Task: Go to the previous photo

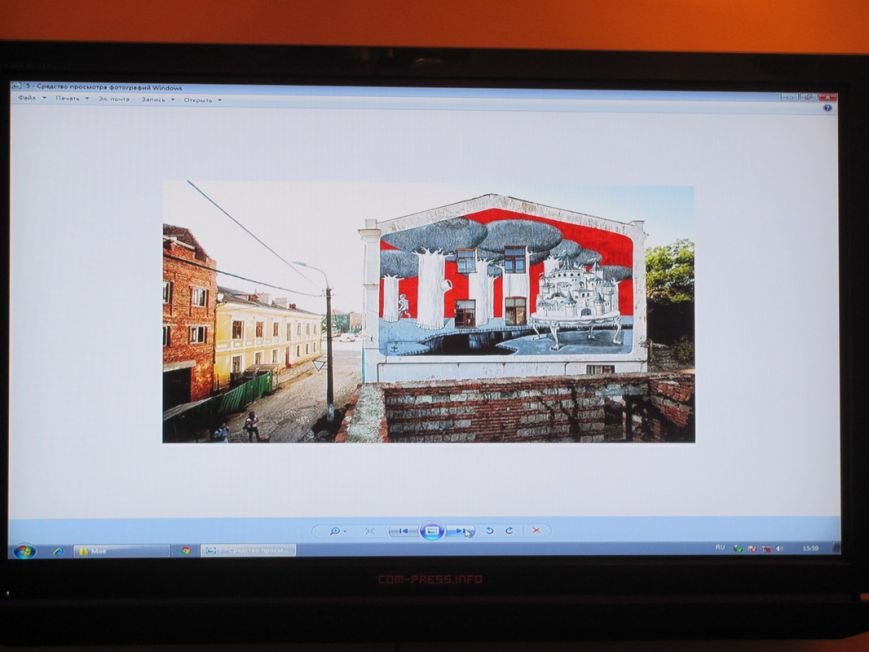Action: 403,531
